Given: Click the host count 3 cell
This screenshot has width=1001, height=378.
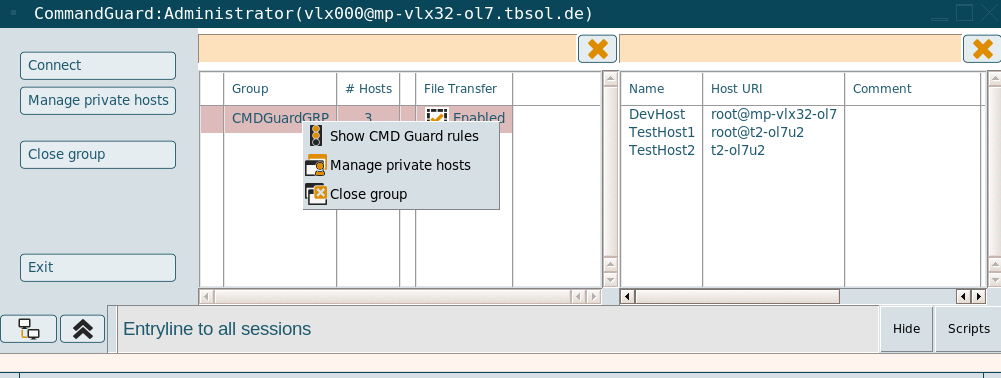Looking at the screenshot, I should pyautogui.click(x=368, y=118).
